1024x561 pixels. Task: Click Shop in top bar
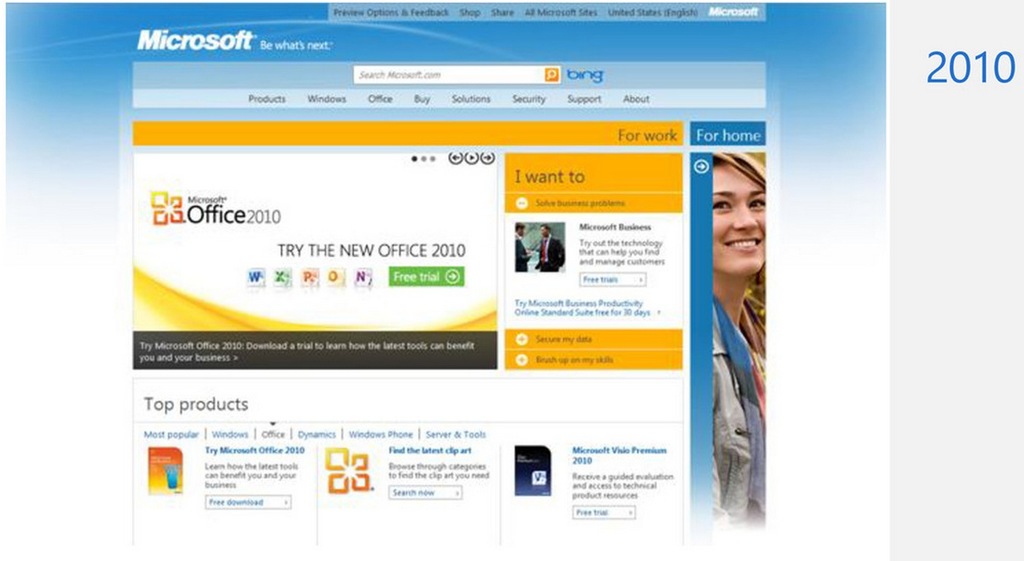click(x=470, y=12)
